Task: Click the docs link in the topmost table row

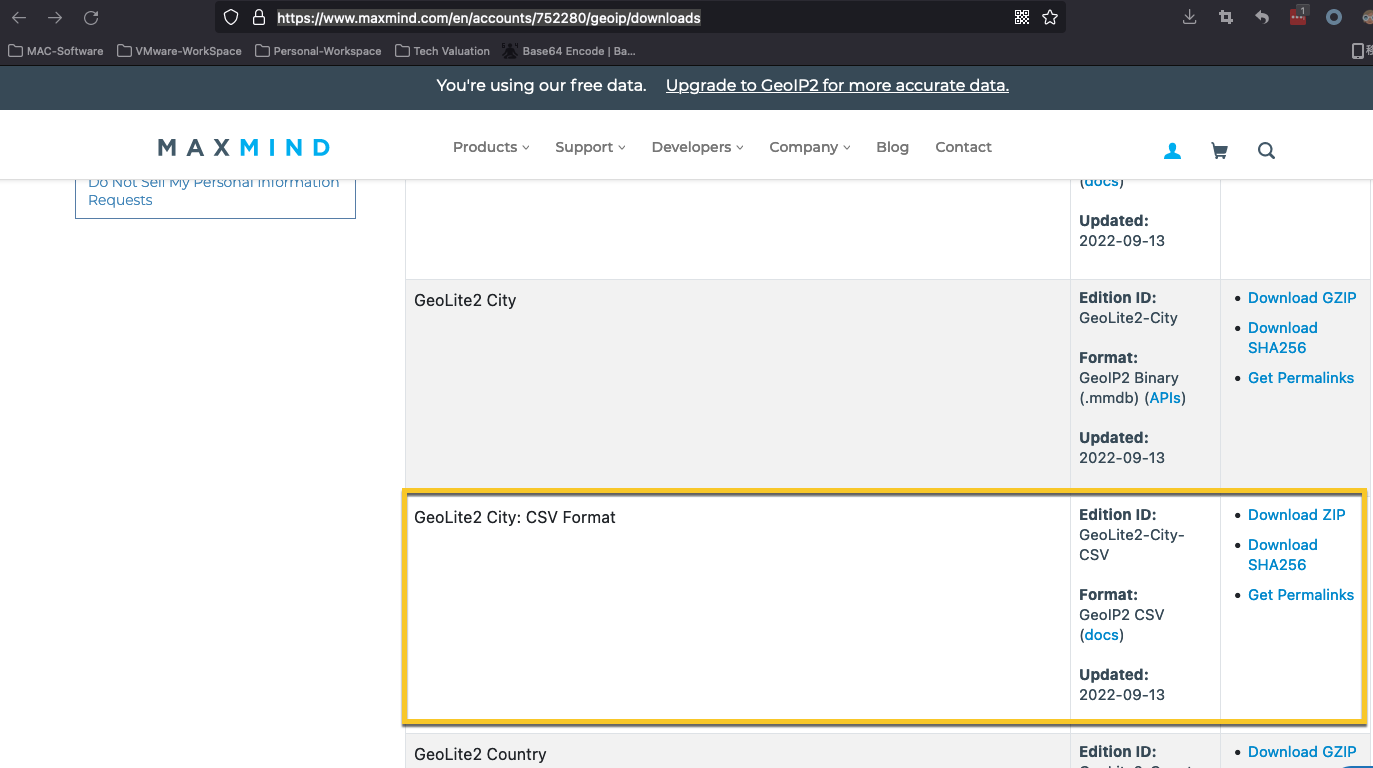Action: [1101, 181]
